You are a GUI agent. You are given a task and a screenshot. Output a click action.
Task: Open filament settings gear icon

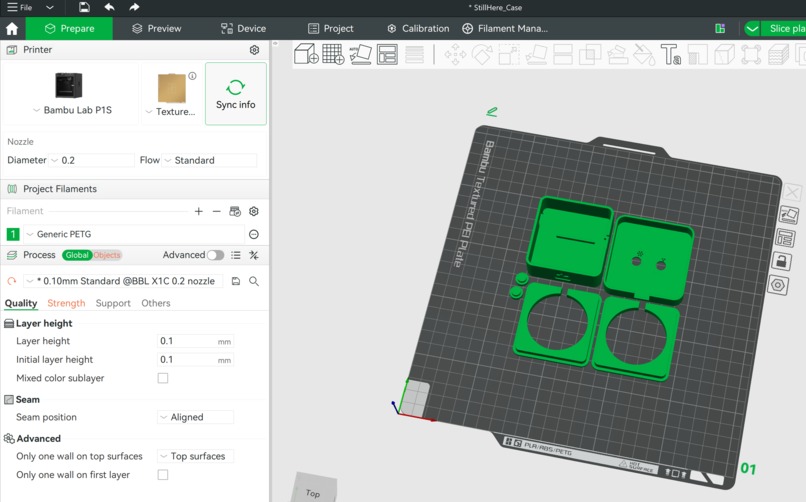(254, 211)
